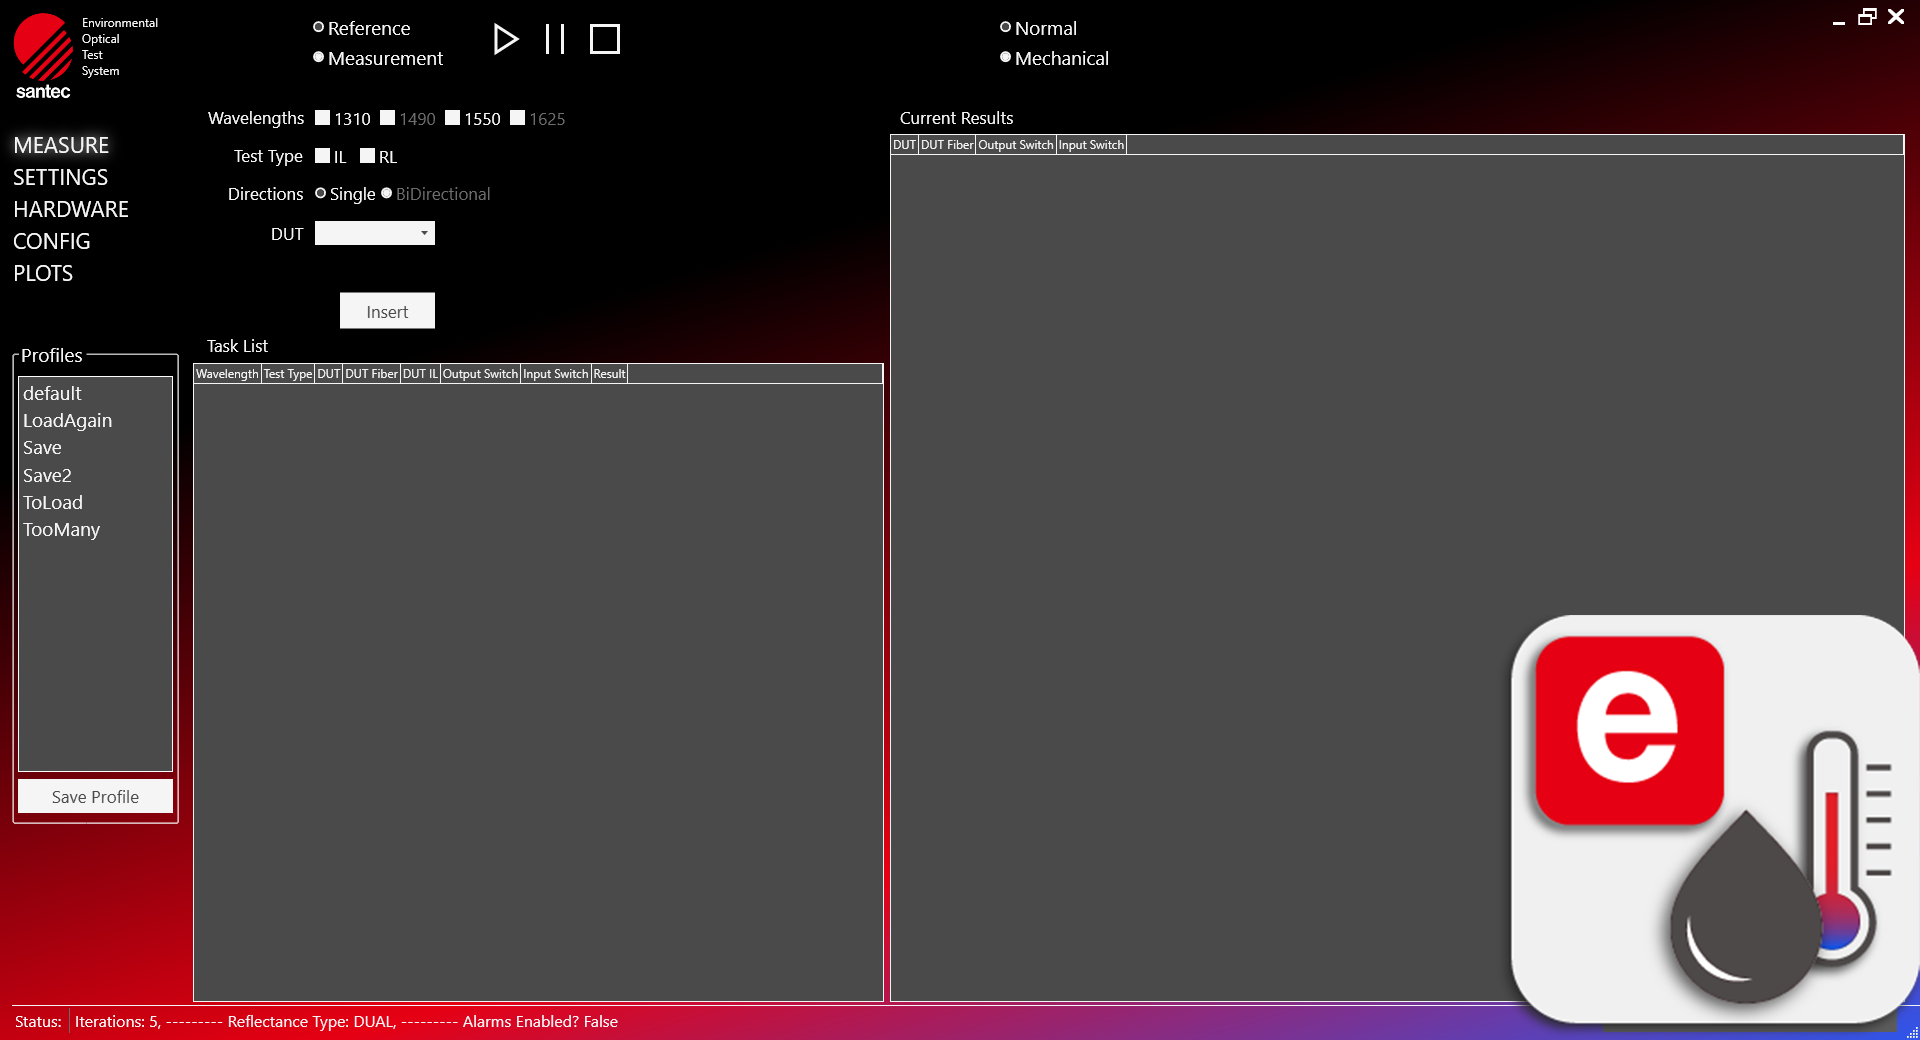Screen dimensions: 1920x1040
Task: Select the Single direction option
Action: (x=320, y=193)
